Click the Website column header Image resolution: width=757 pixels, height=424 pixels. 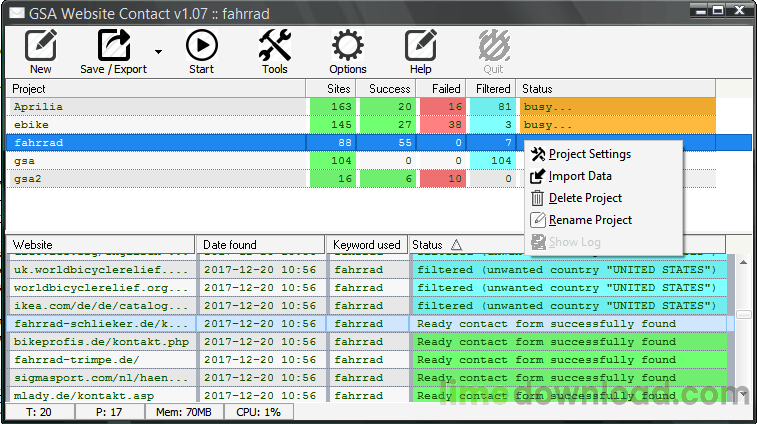click(x=100, y=245)
